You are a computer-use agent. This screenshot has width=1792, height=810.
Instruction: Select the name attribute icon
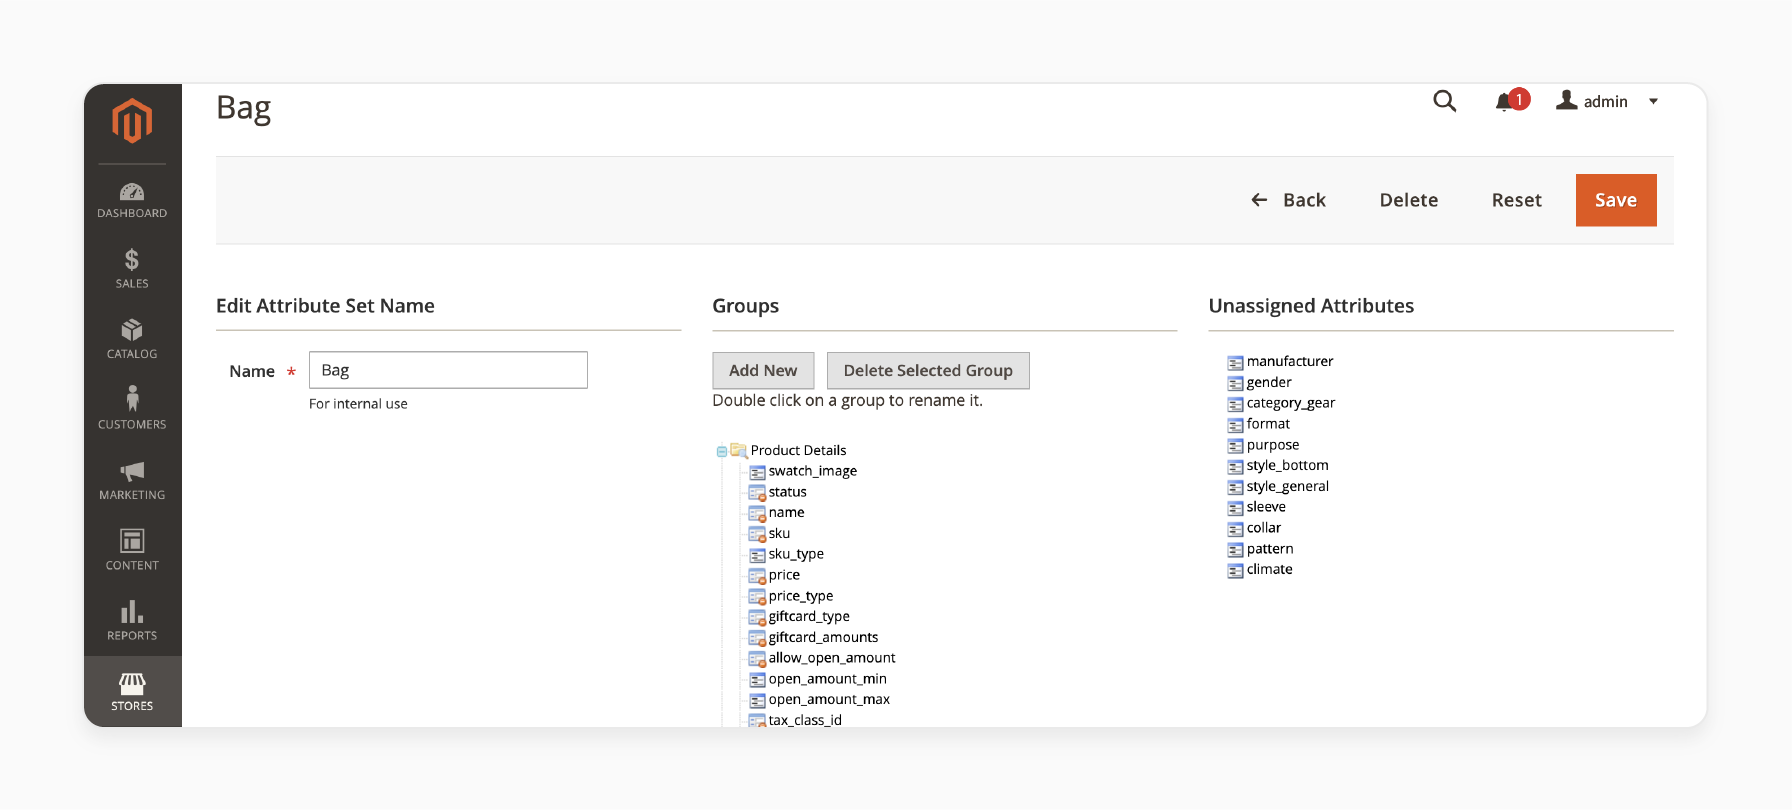(757, 513)
